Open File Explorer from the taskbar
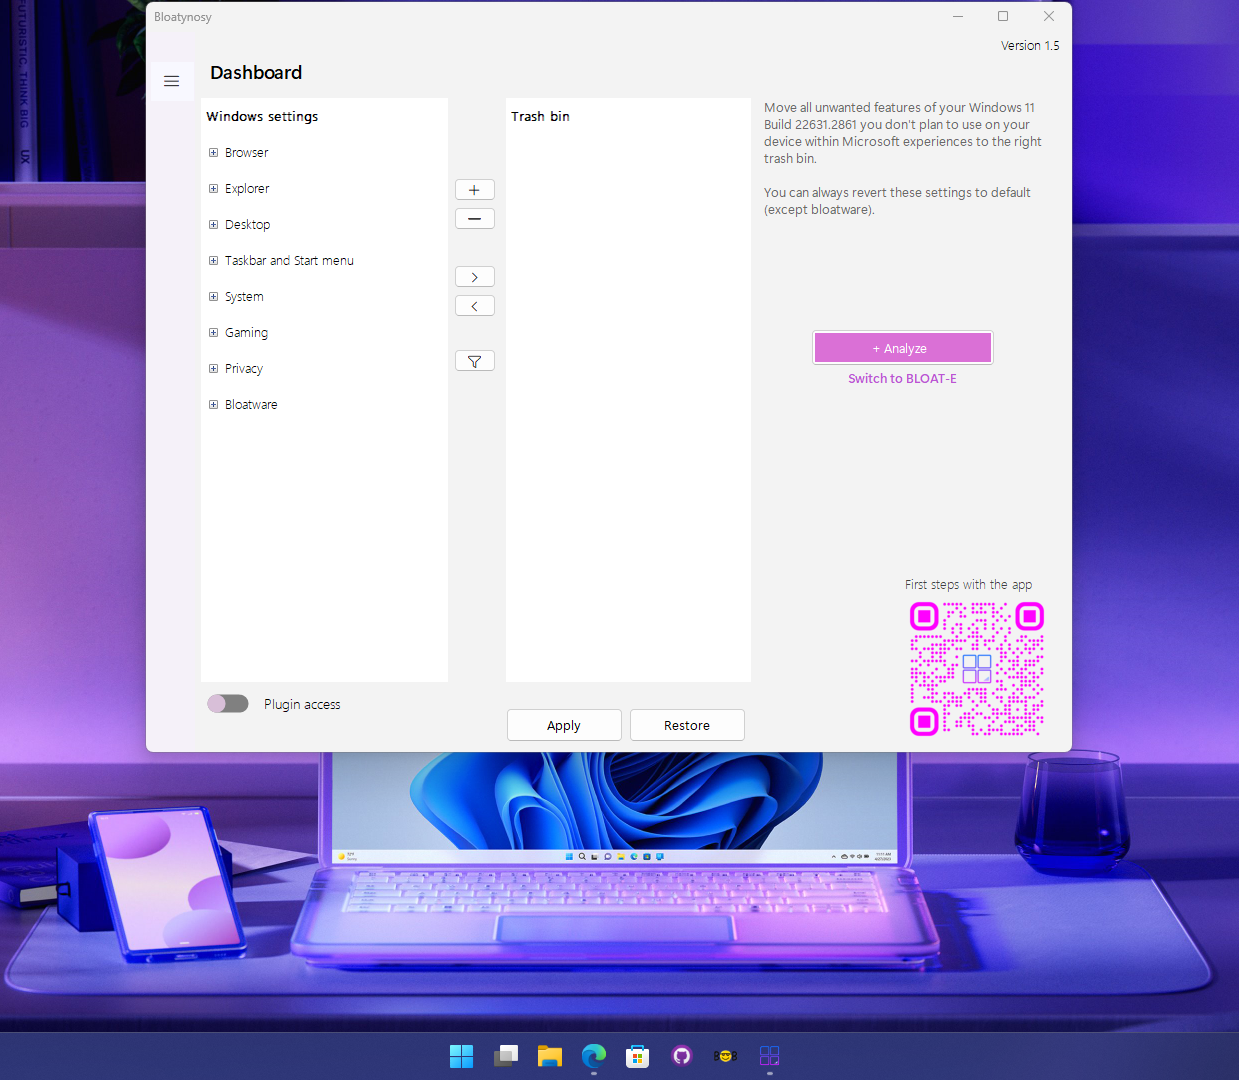 [x=550, y=1056]
